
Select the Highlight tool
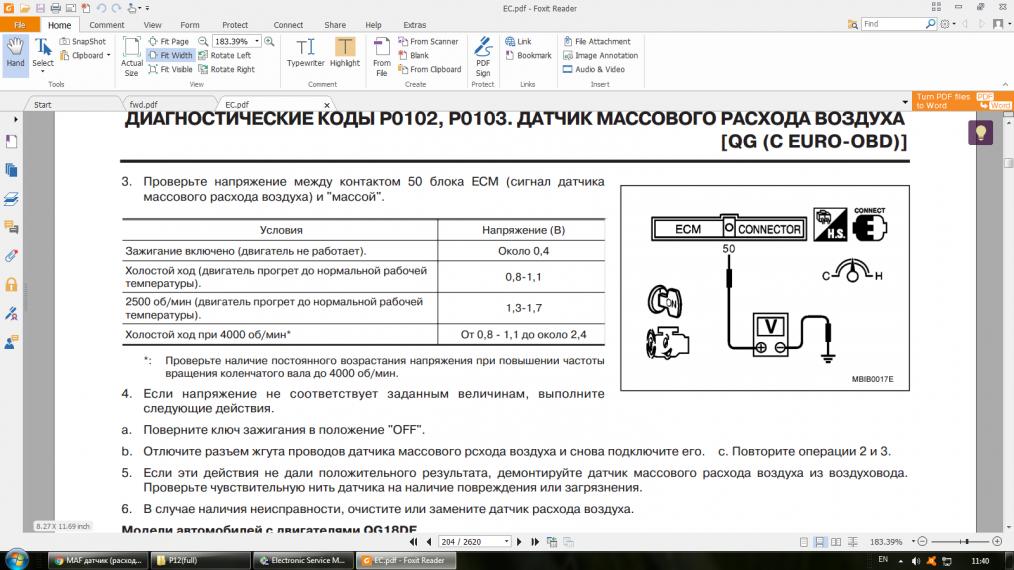(345, 52)
